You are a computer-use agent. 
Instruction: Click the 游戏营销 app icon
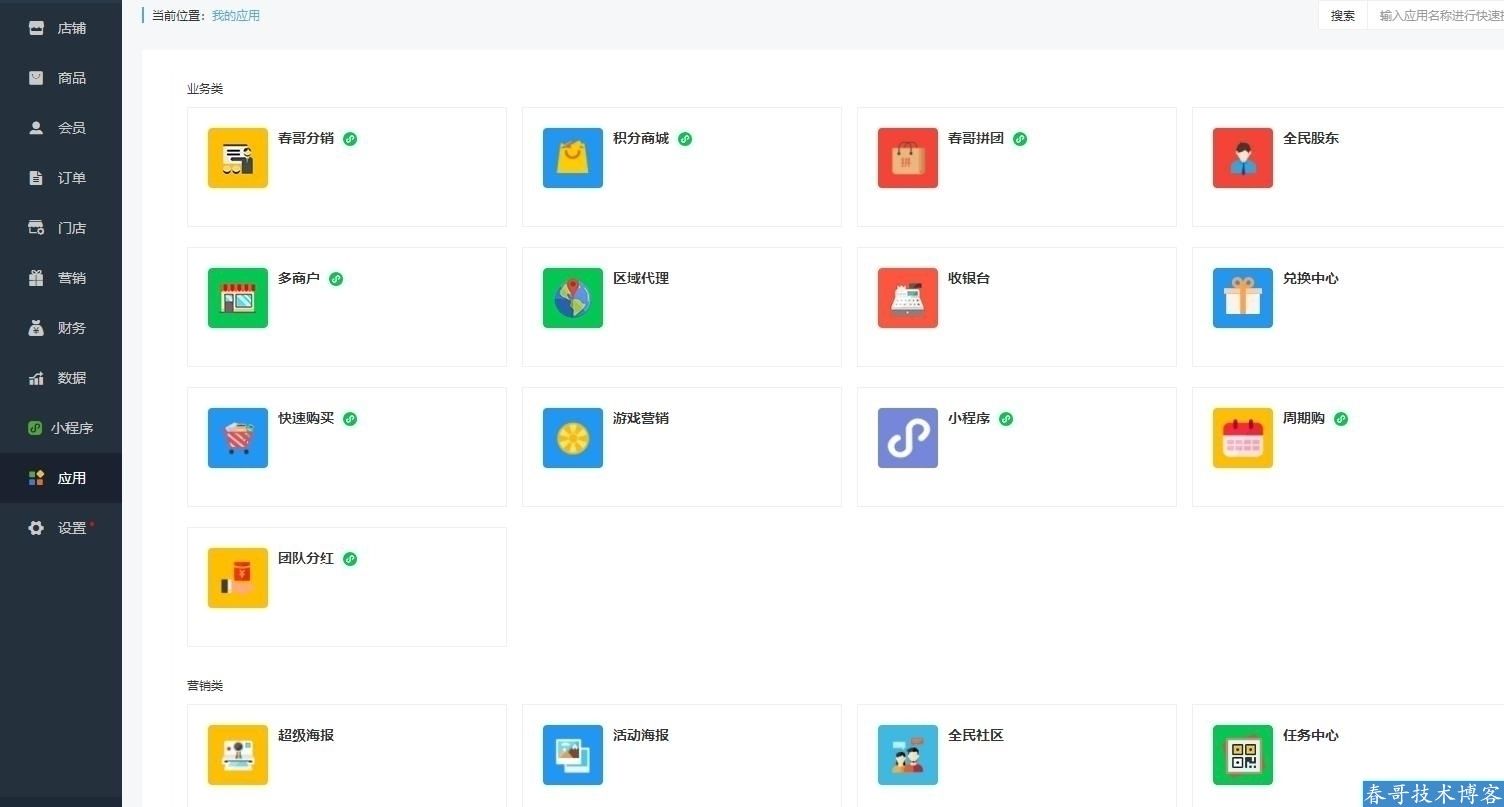[x=571, y=437]
